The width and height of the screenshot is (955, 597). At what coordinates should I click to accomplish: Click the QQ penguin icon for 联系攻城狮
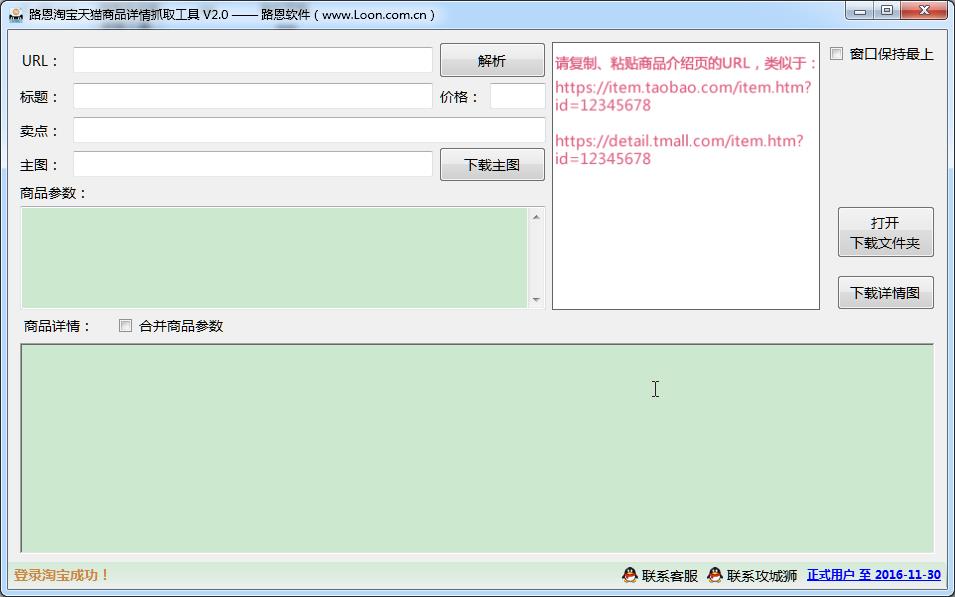coord(715,575)
